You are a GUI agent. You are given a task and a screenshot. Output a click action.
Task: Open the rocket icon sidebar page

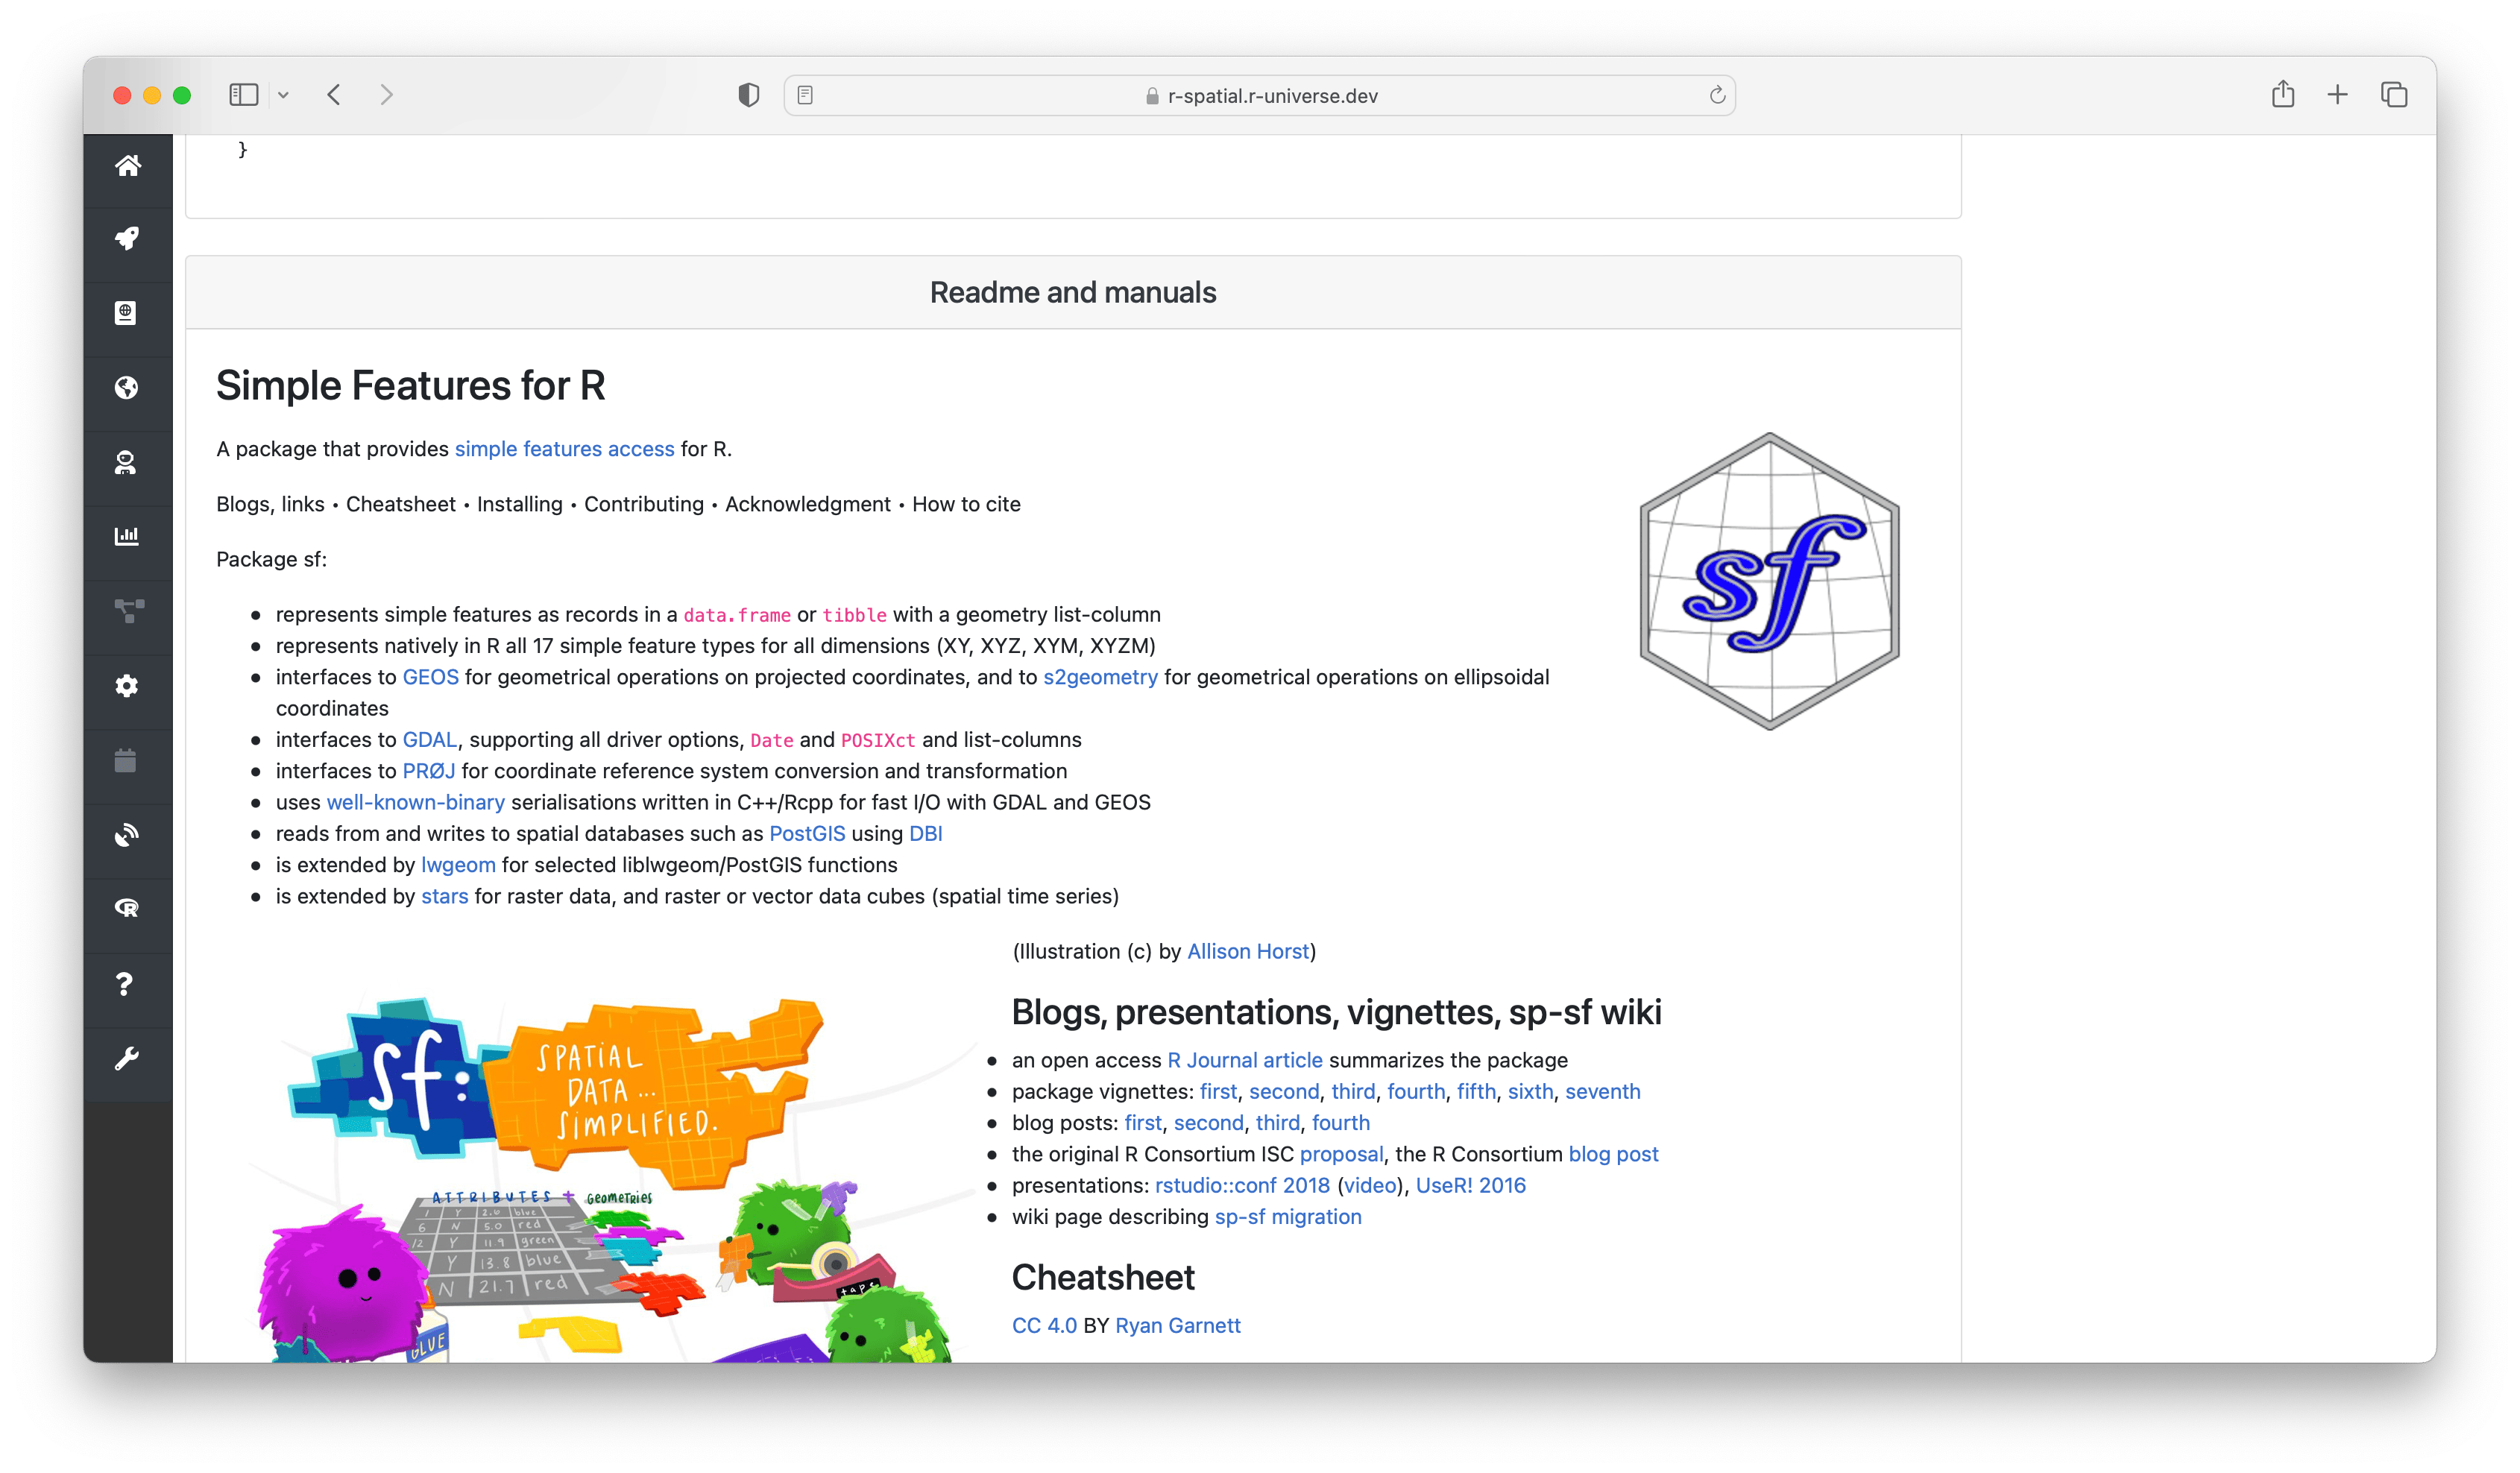click(127, 239)
